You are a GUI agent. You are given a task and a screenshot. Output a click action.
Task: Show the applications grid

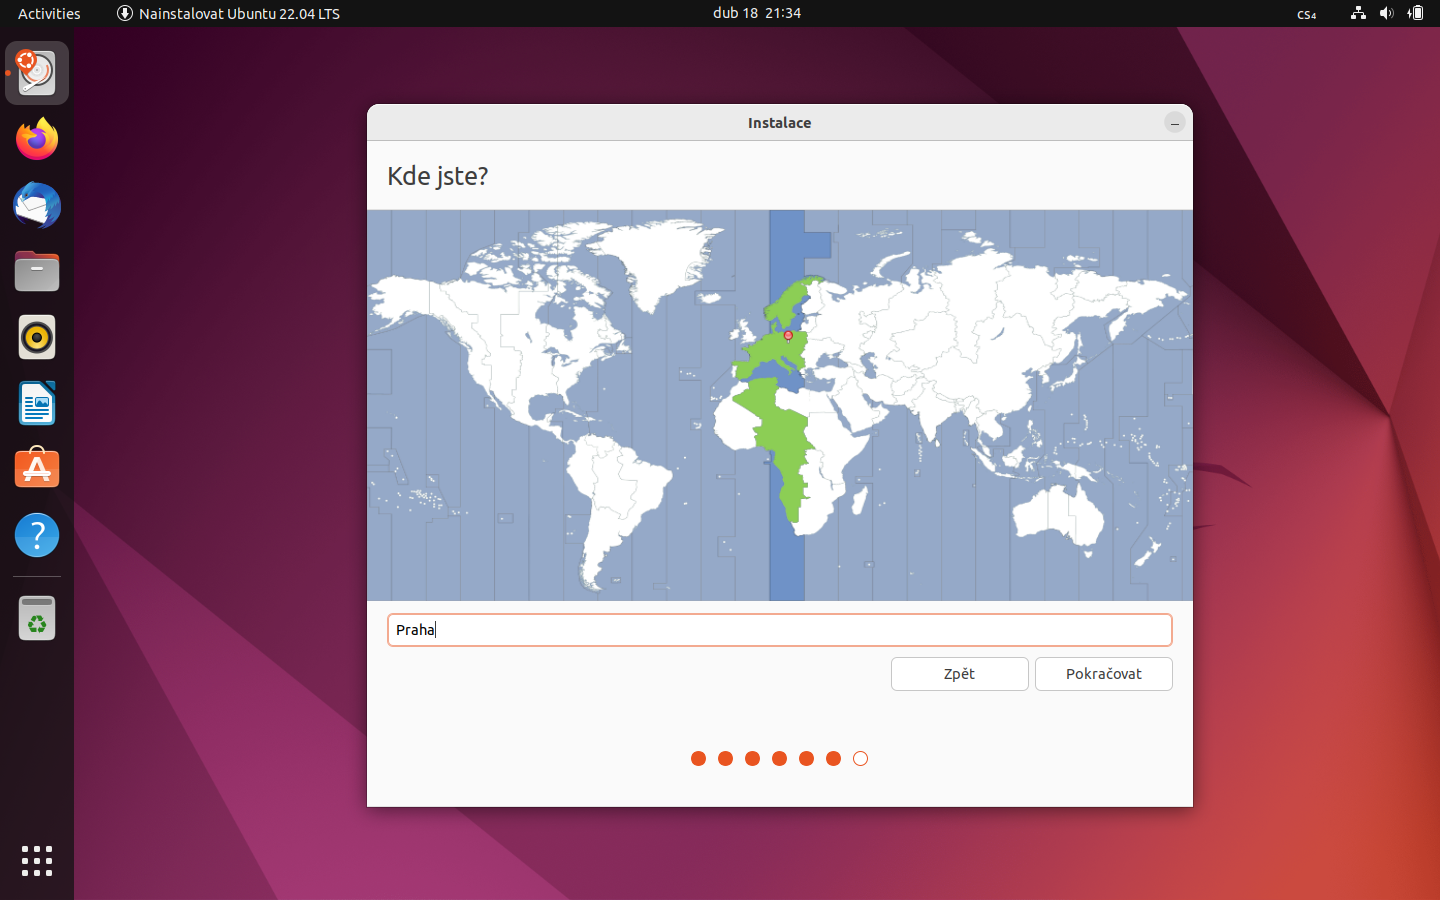[x=36, y=861]
